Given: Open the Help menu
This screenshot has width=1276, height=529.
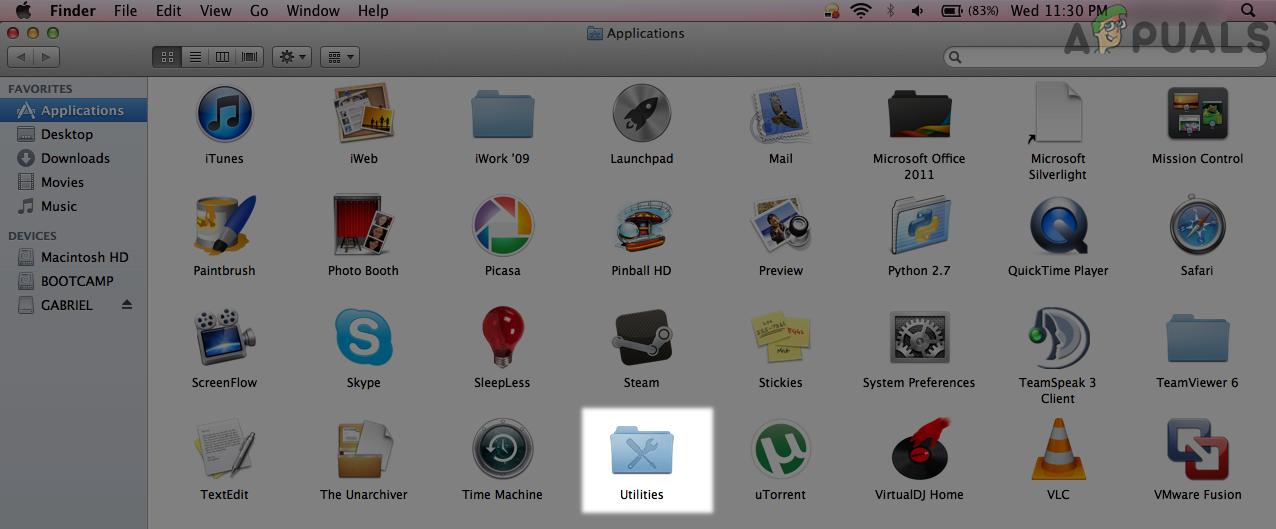Looking at the screenshot, I should pos(373,11).
